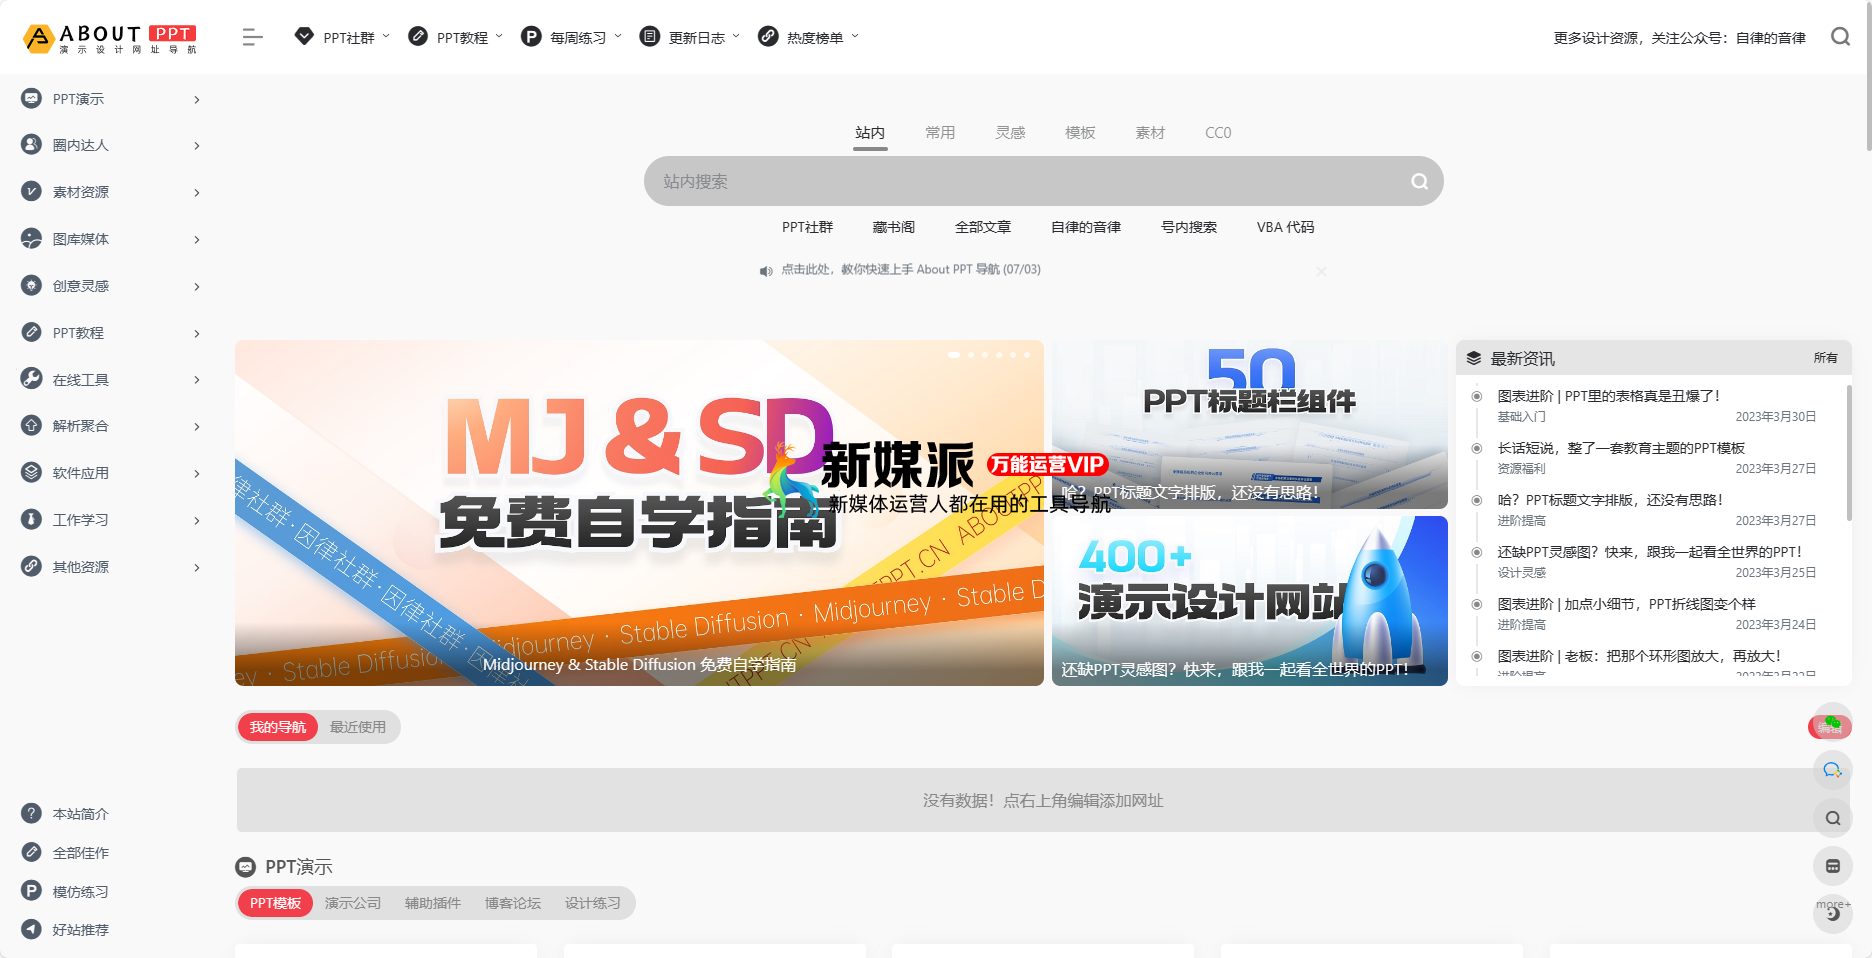Image resolution: width=1872 pixels, height=958 pixels.
Task: Expand the 其他资源 sidebar chevron
Action: [x=197, y=567]
